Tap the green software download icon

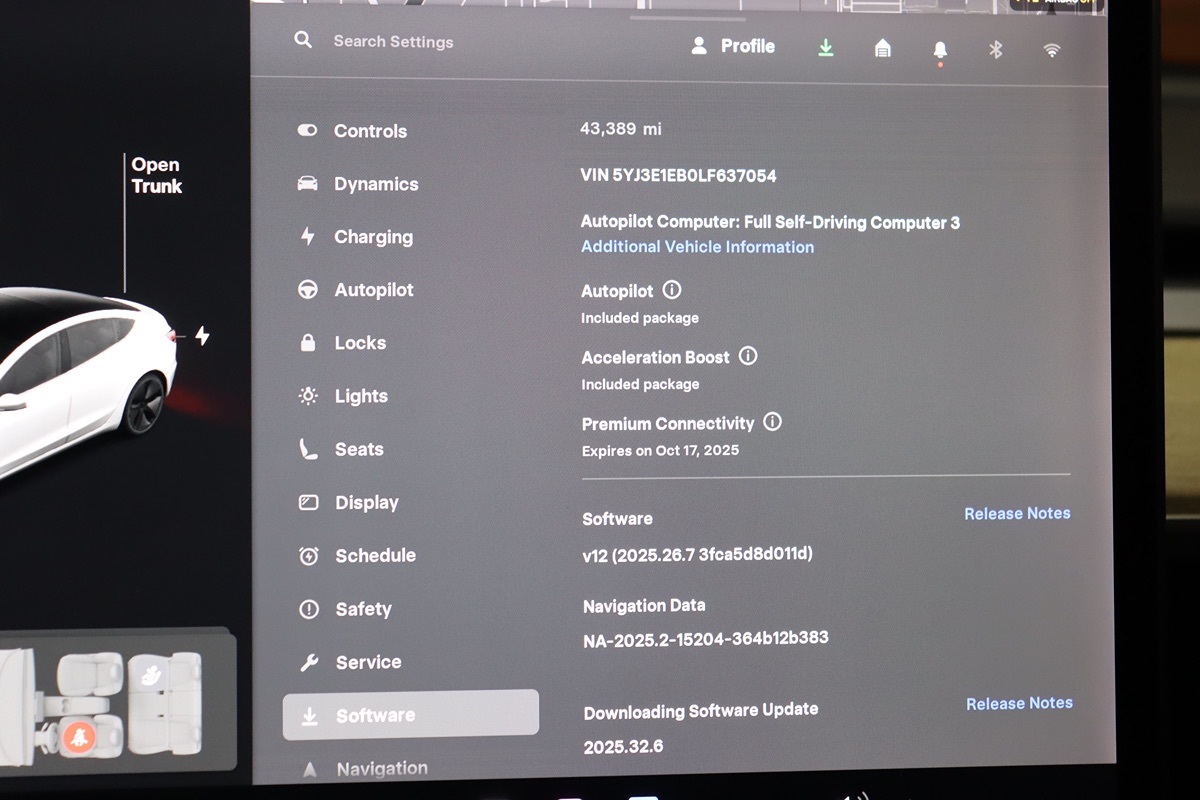point(826,47)
